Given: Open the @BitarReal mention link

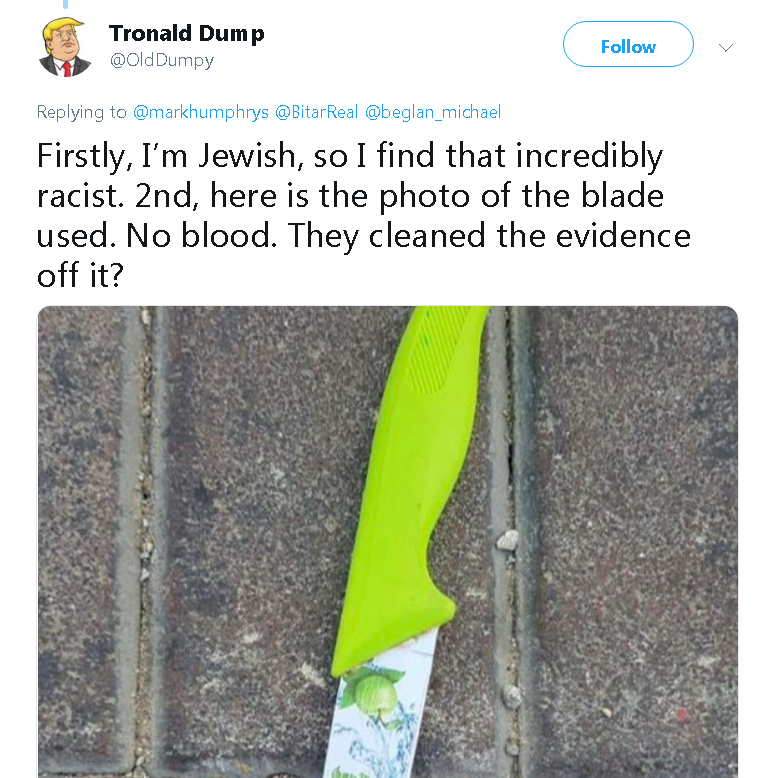Looking at the screenshot, I should point(316,112).
